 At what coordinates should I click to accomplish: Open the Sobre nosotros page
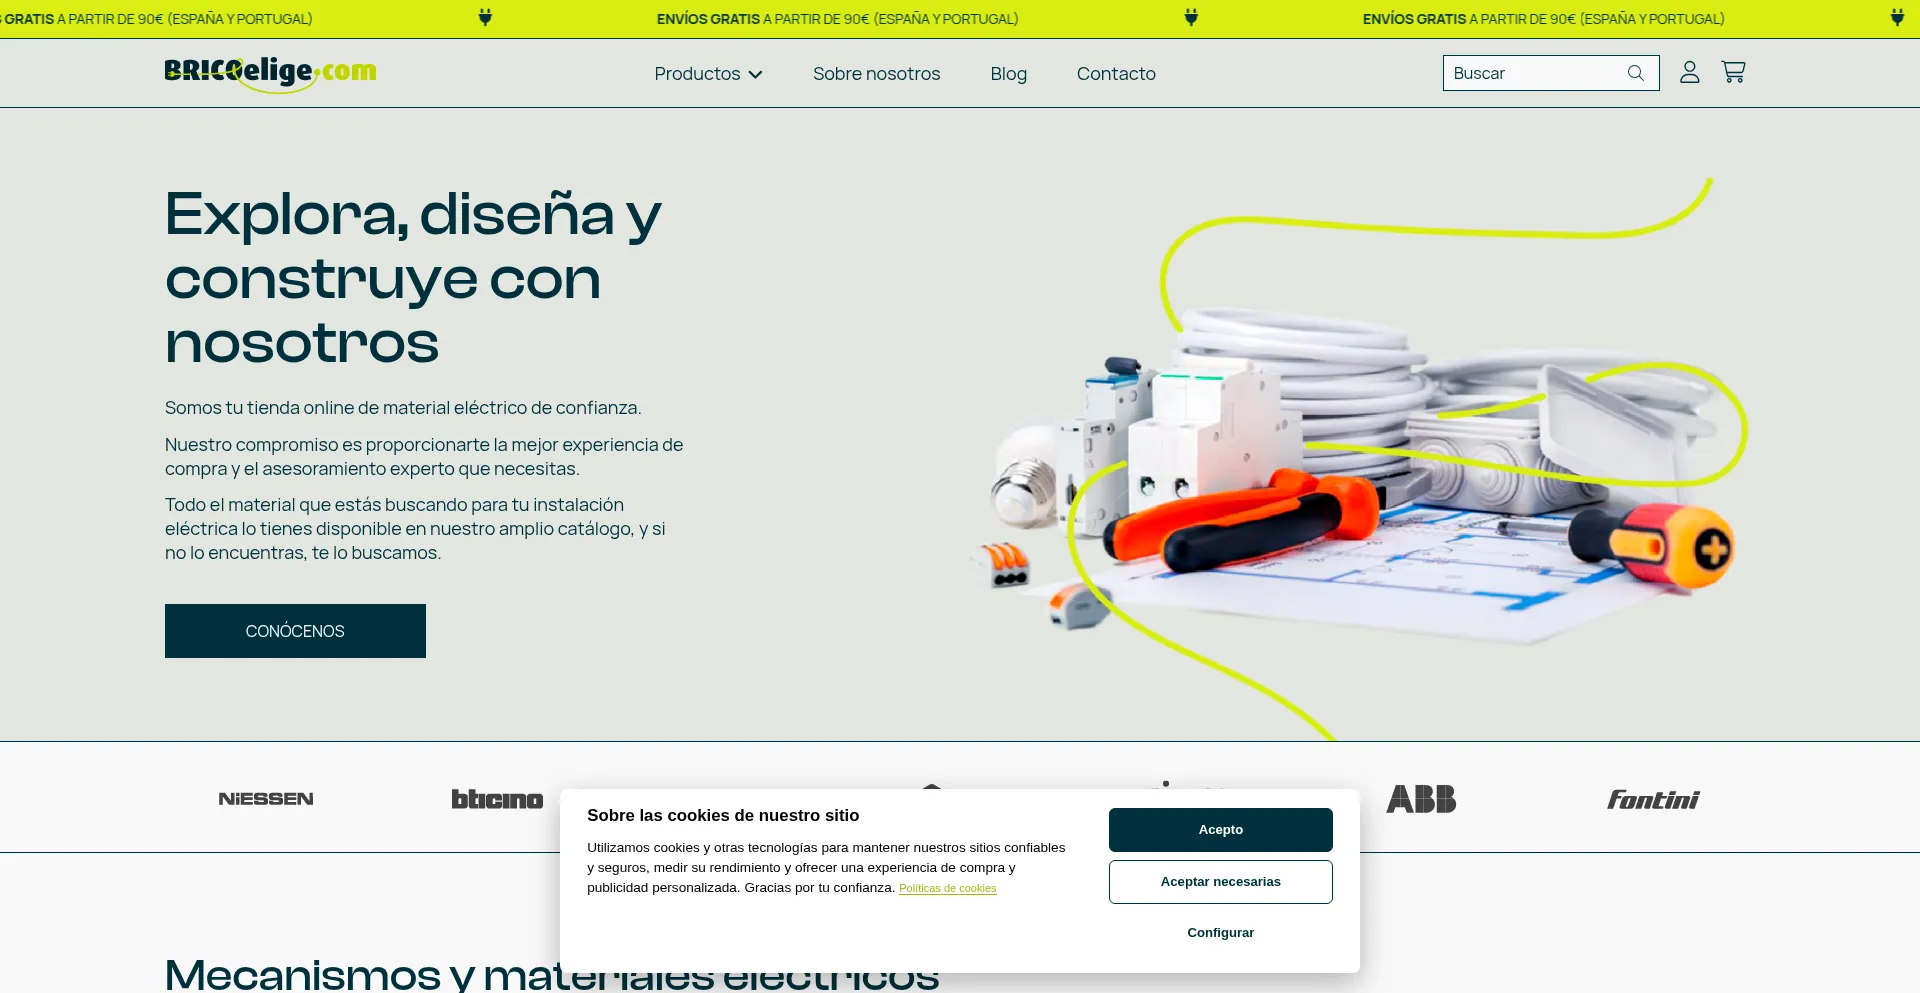point(876,74)
